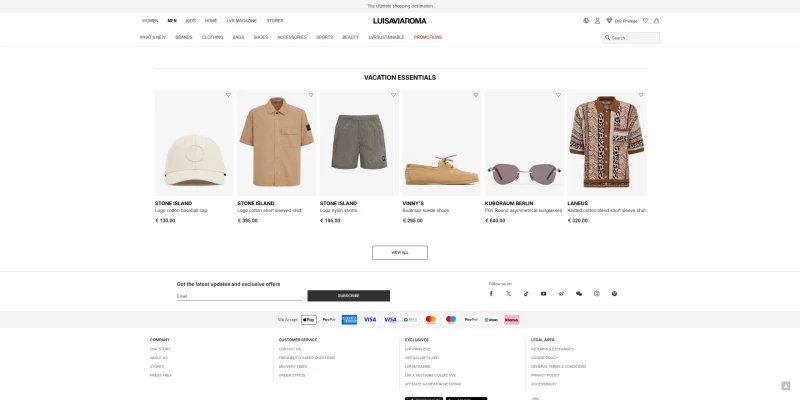The image size is (800, 400).
Task: Open LVR Privilege diamond link
Action: pyautogui.click(x=621, y=21)
